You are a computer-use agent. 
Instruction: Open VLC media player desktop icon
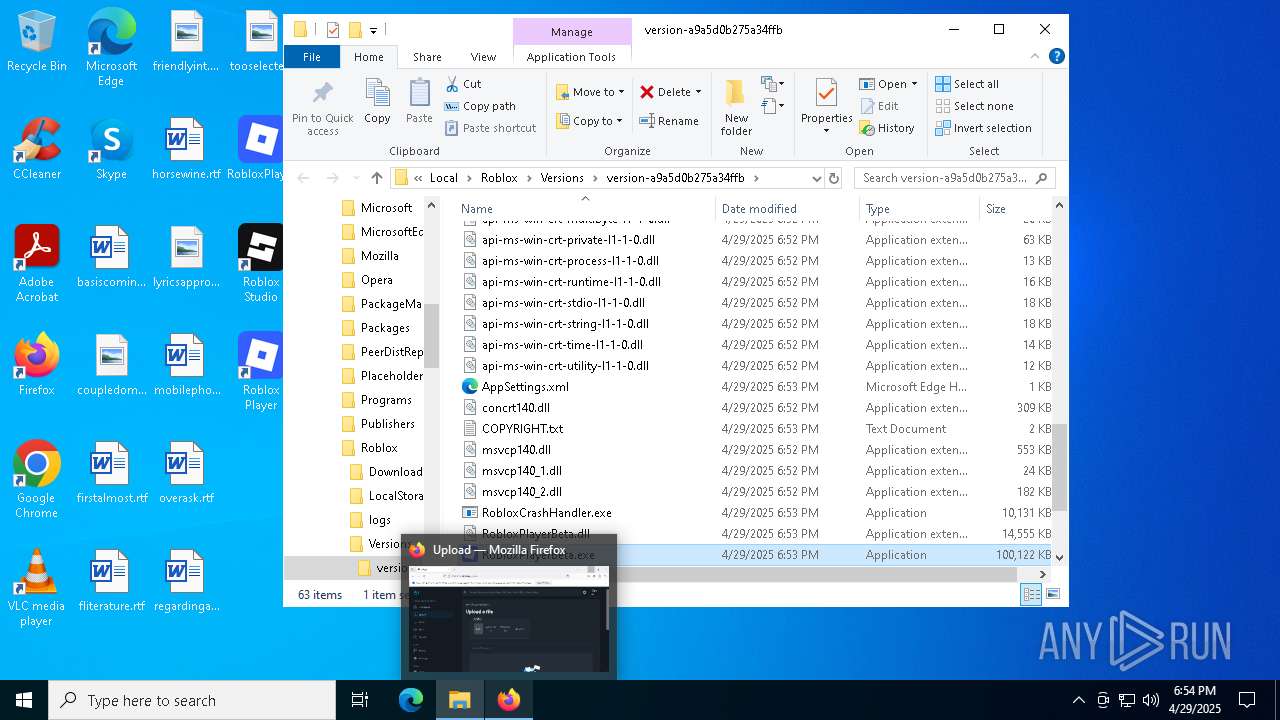pyautogui.click(x=36, y=588)
